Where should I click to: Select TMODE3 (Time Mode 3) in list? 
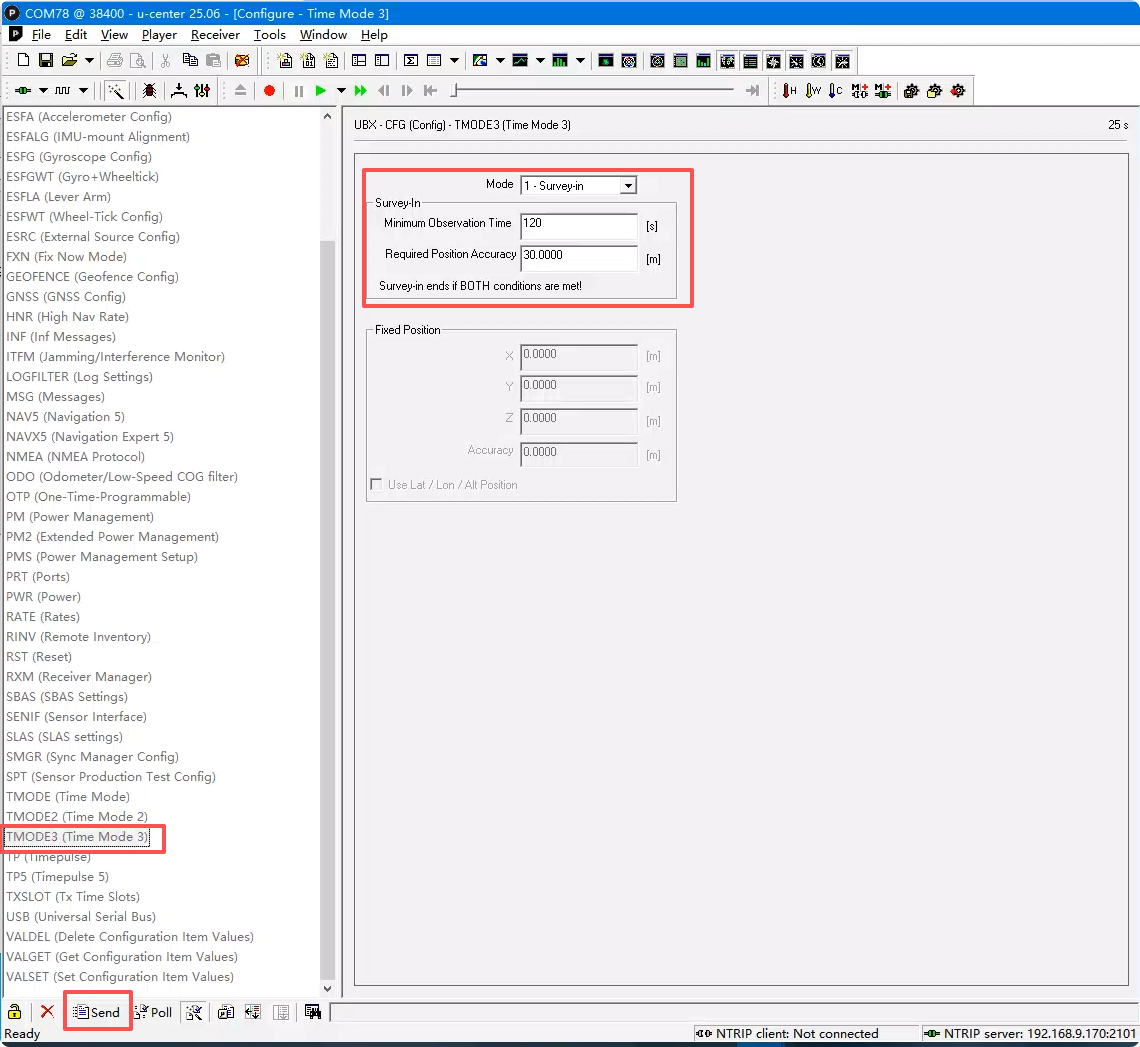(x=77, y=837)
